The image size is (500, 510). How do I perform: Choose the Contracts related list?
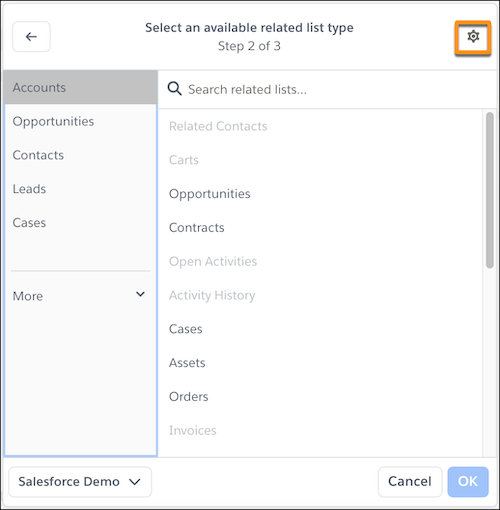coord(197,228)
